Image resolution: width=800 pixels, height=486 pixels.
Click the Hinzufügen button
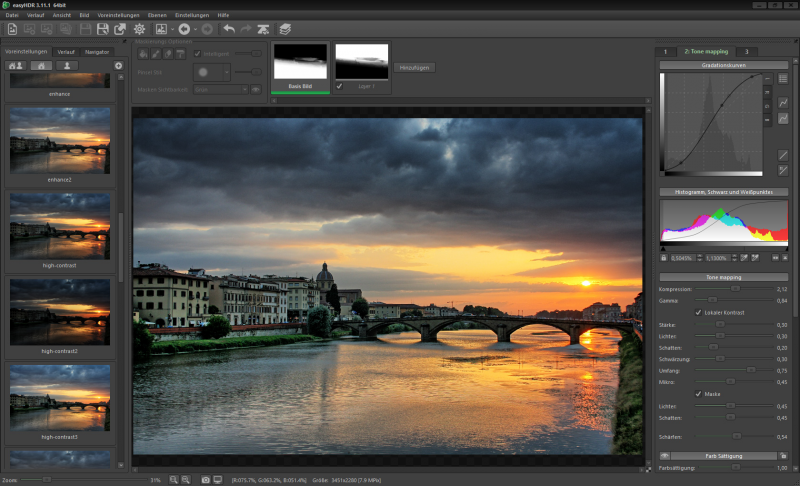[414, 68]
